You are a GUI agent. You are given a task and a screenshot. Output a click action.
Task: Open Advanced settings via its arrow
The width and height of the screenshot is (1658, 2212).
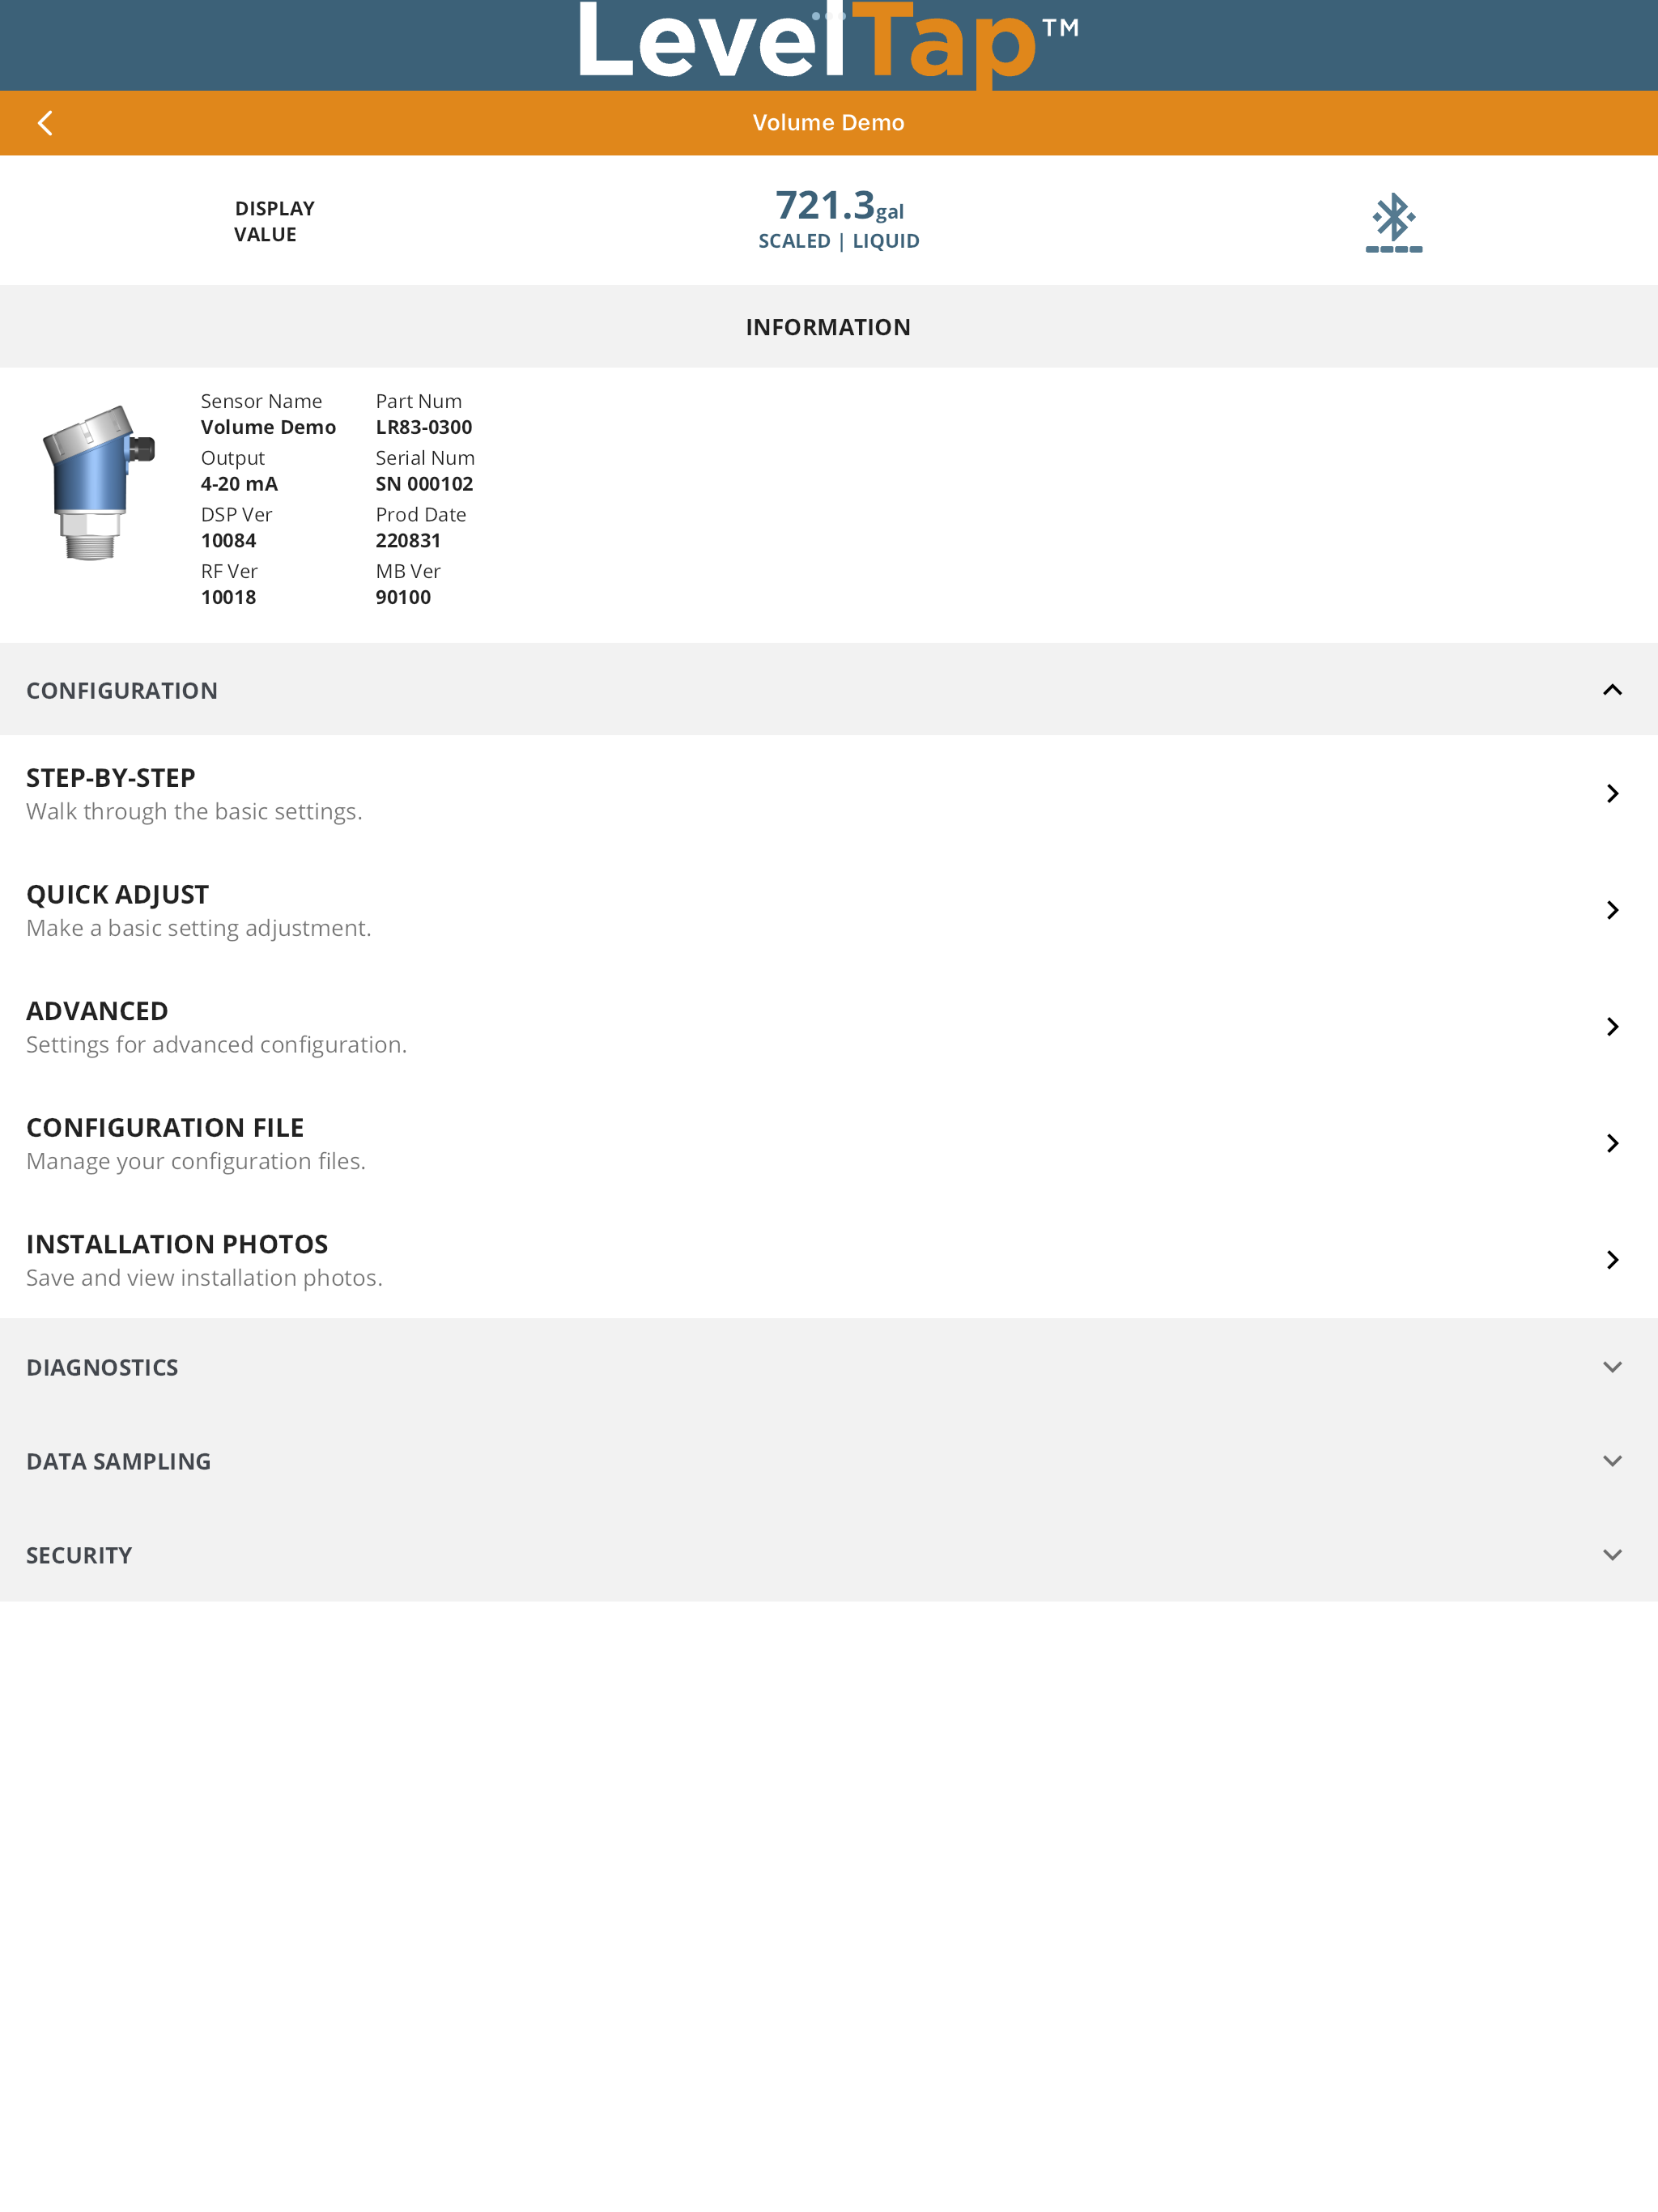tap(1612, 1027)
